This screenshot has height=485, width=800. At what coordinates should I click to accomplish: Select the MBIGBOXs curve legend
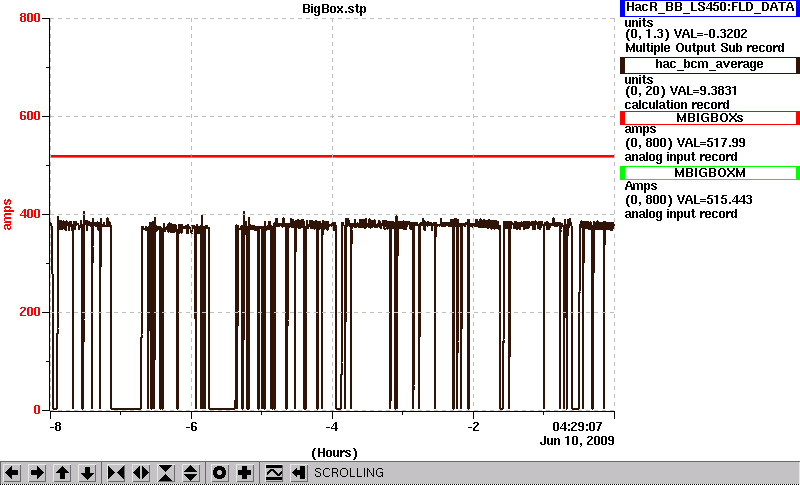pos(710,118)
